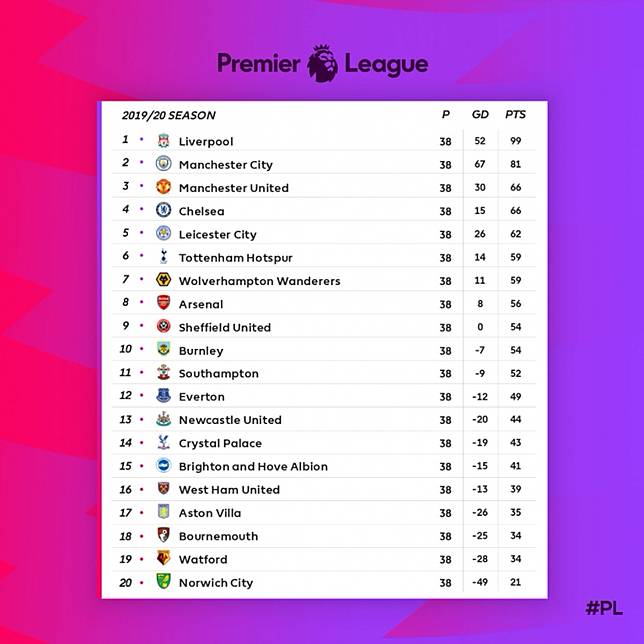Image resolution: width=644 pixels, height=644 pixels.
Task: Click the Crystal Palace eagle badge
Action: (163, 443)
